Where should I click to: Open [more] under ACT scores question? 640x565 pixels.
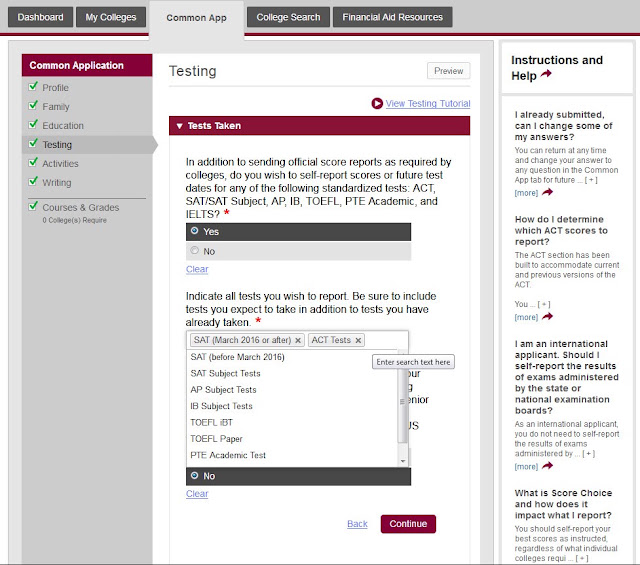click(526, 317)
